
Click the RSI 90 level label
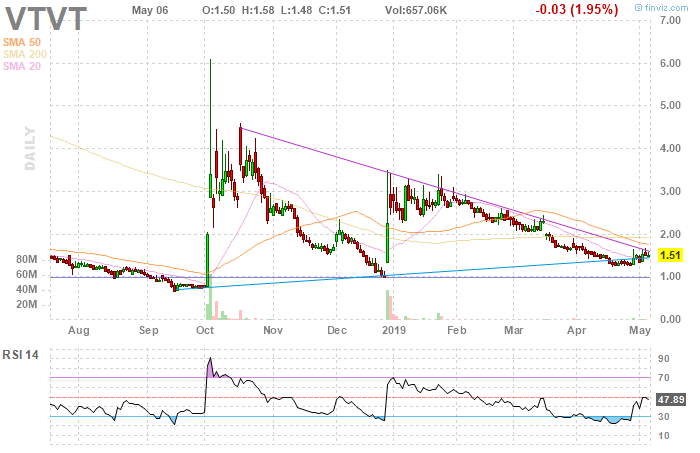coord(664,359)
